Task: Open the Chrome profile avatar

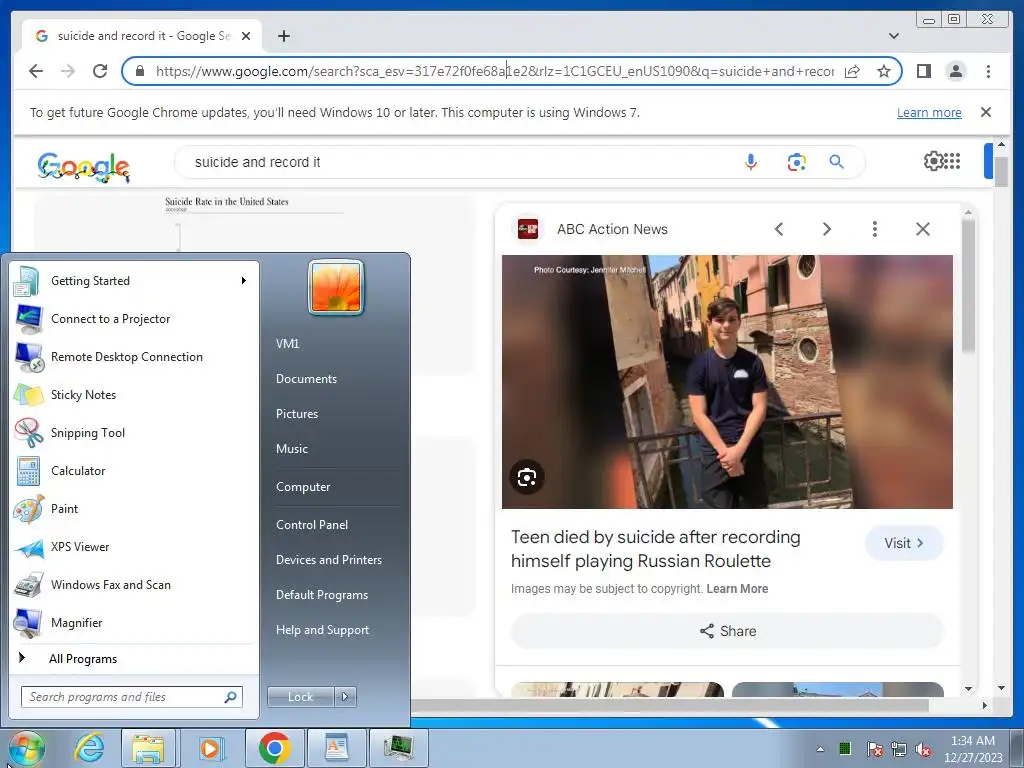Action: (x=955, y=71)
